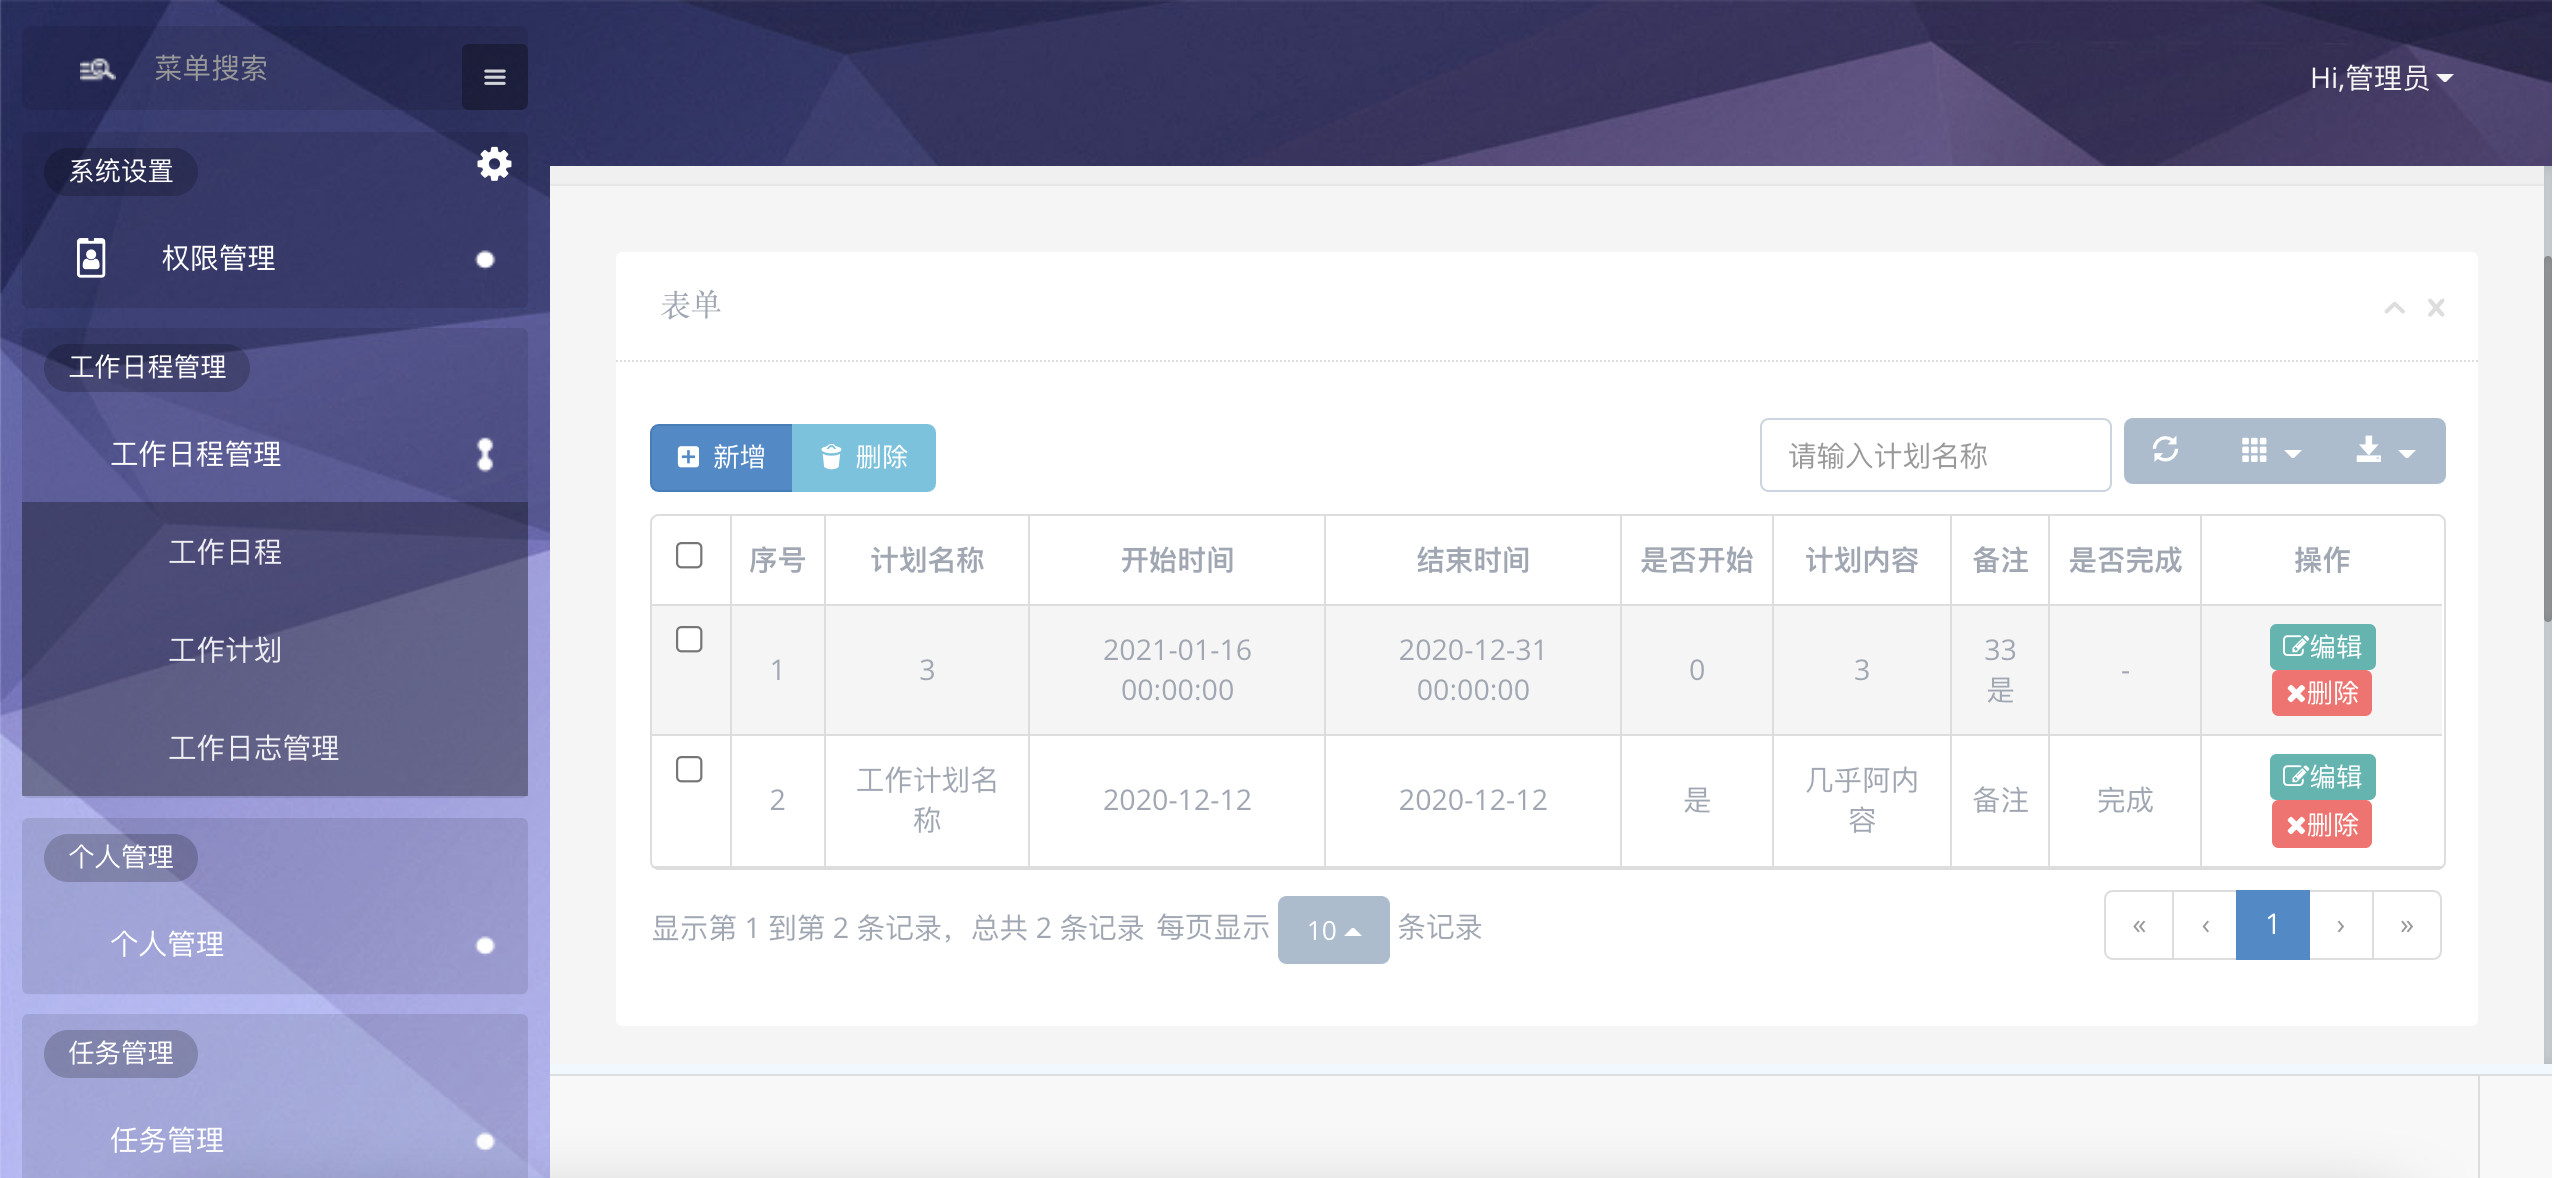Click the system settings gear icon
Viewport: 2554px width, 1178px height.
[x=494, y=164]
